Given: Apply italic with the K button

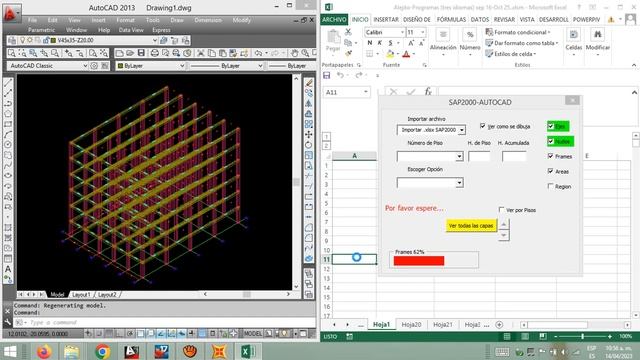Looking at the screenshot, I should coord(380,43).
